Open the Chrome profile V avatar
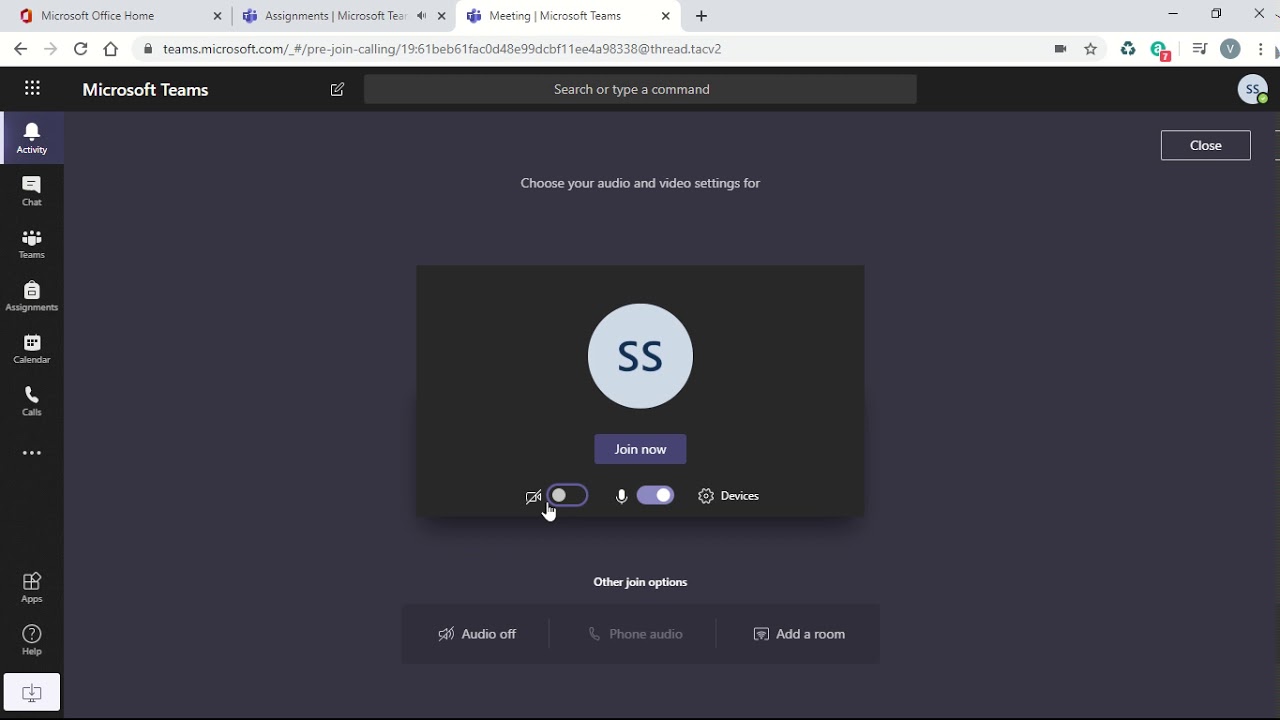The image size is (1280, 720). point(1230,49)
